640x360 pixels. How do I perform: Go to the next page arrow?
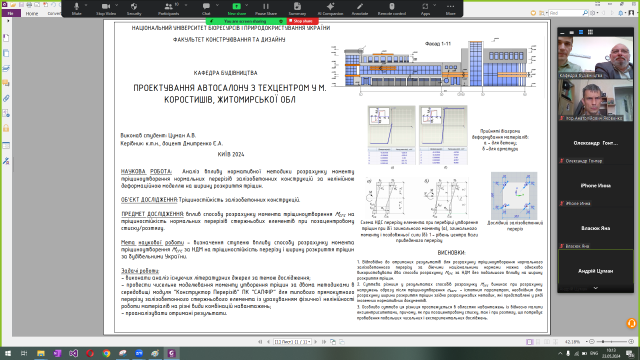(x=316, y=342)
